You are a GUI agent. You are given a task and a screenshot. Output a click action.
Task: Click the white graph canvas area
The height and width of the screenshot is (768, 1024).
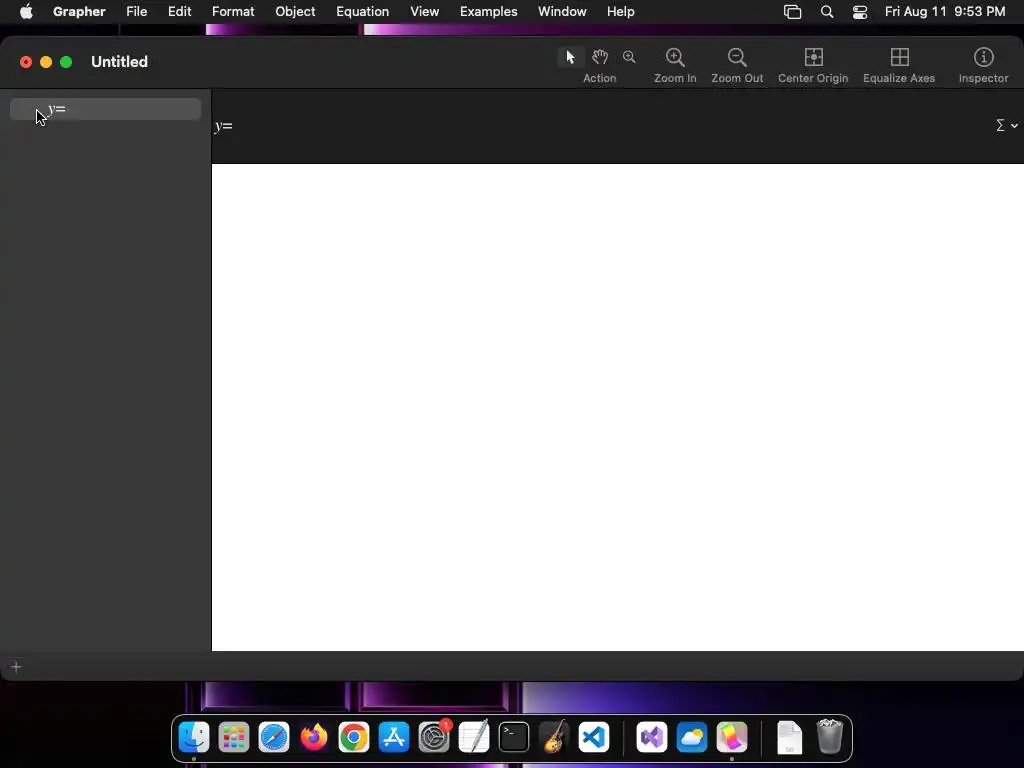(x=618, y=407)
